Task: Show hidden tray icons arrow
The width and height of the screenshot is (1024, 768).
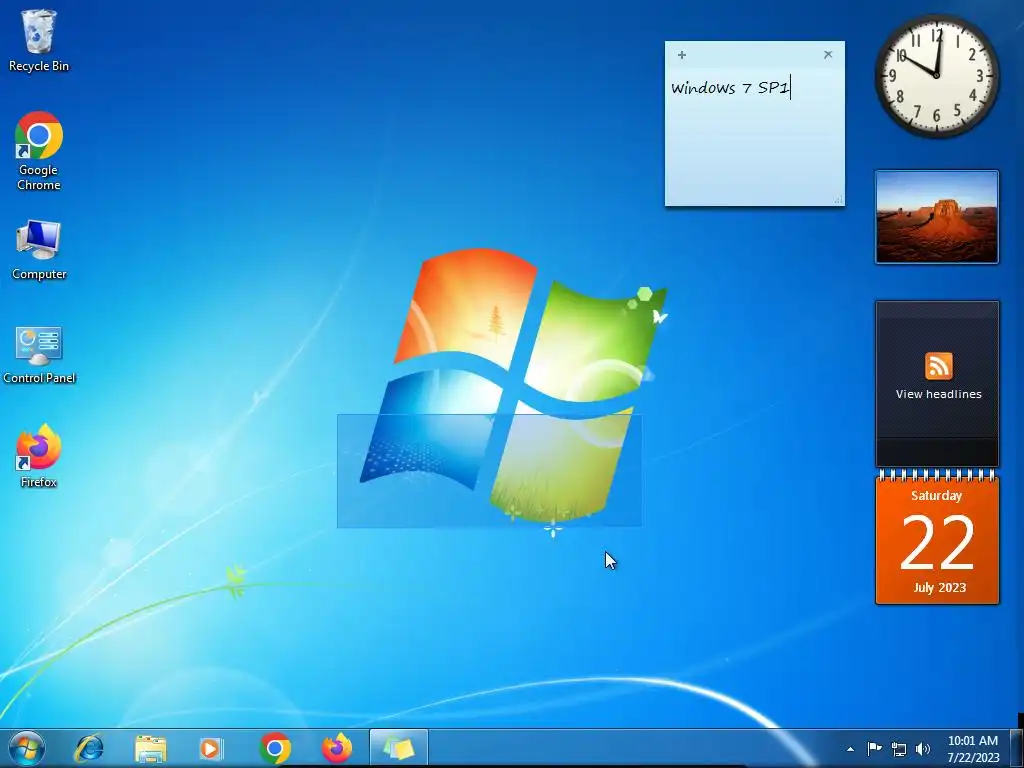Action: [850, 749]
